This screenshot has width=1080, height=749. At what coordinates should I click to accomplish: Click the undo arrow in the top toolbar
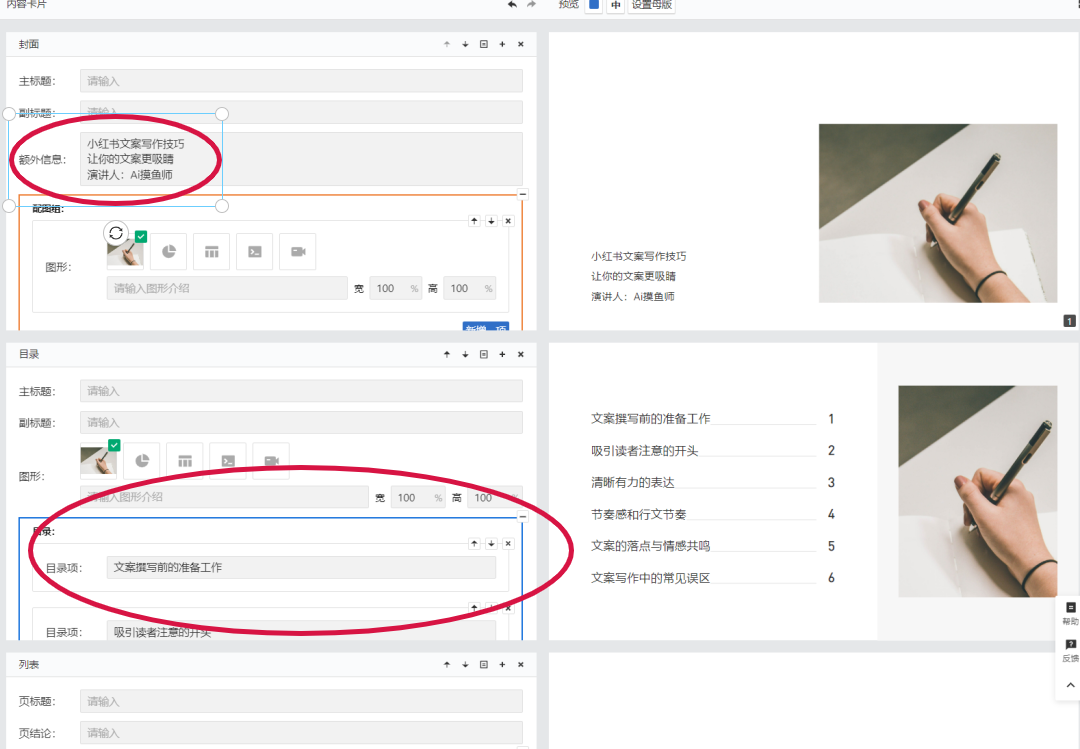(x=512, y=5)
